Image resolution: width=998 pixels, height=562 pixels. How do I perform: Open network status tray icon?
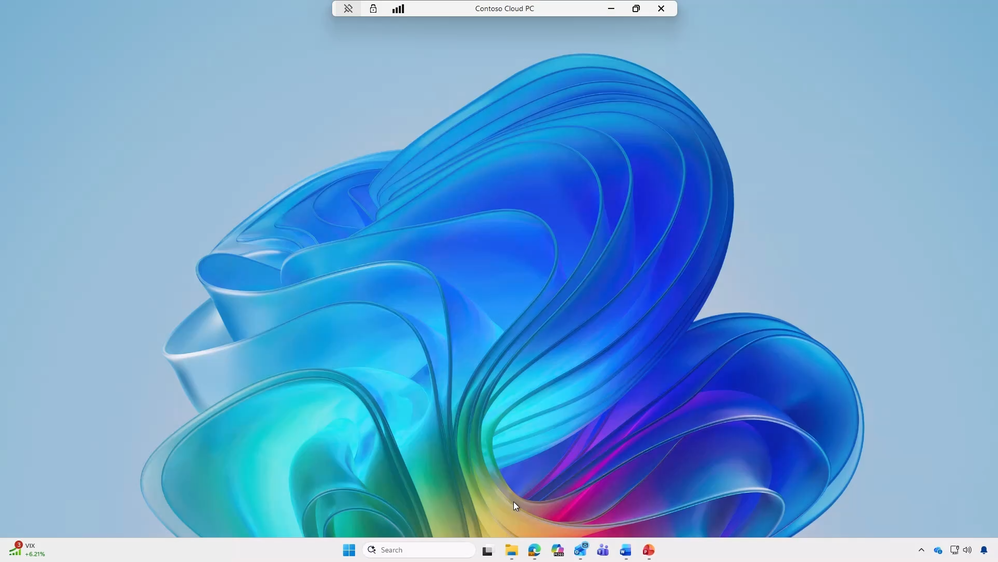coord(954,550)
